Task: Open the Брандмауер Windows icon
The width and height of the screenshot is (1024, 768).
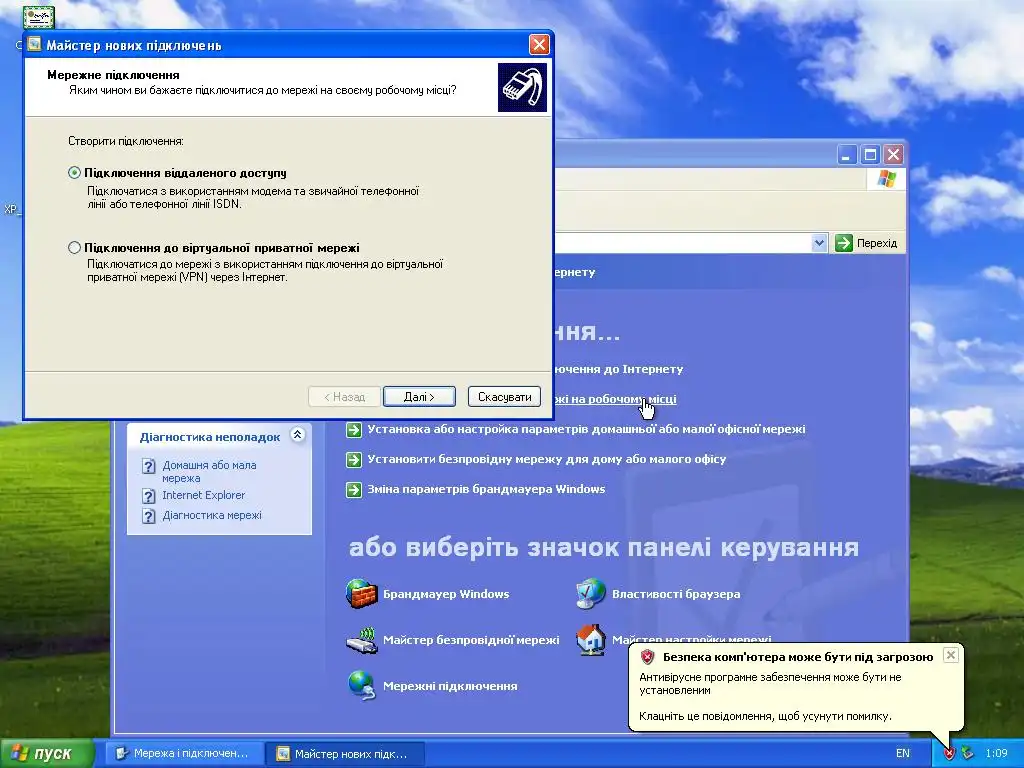Action: click(x=361, y=594)
